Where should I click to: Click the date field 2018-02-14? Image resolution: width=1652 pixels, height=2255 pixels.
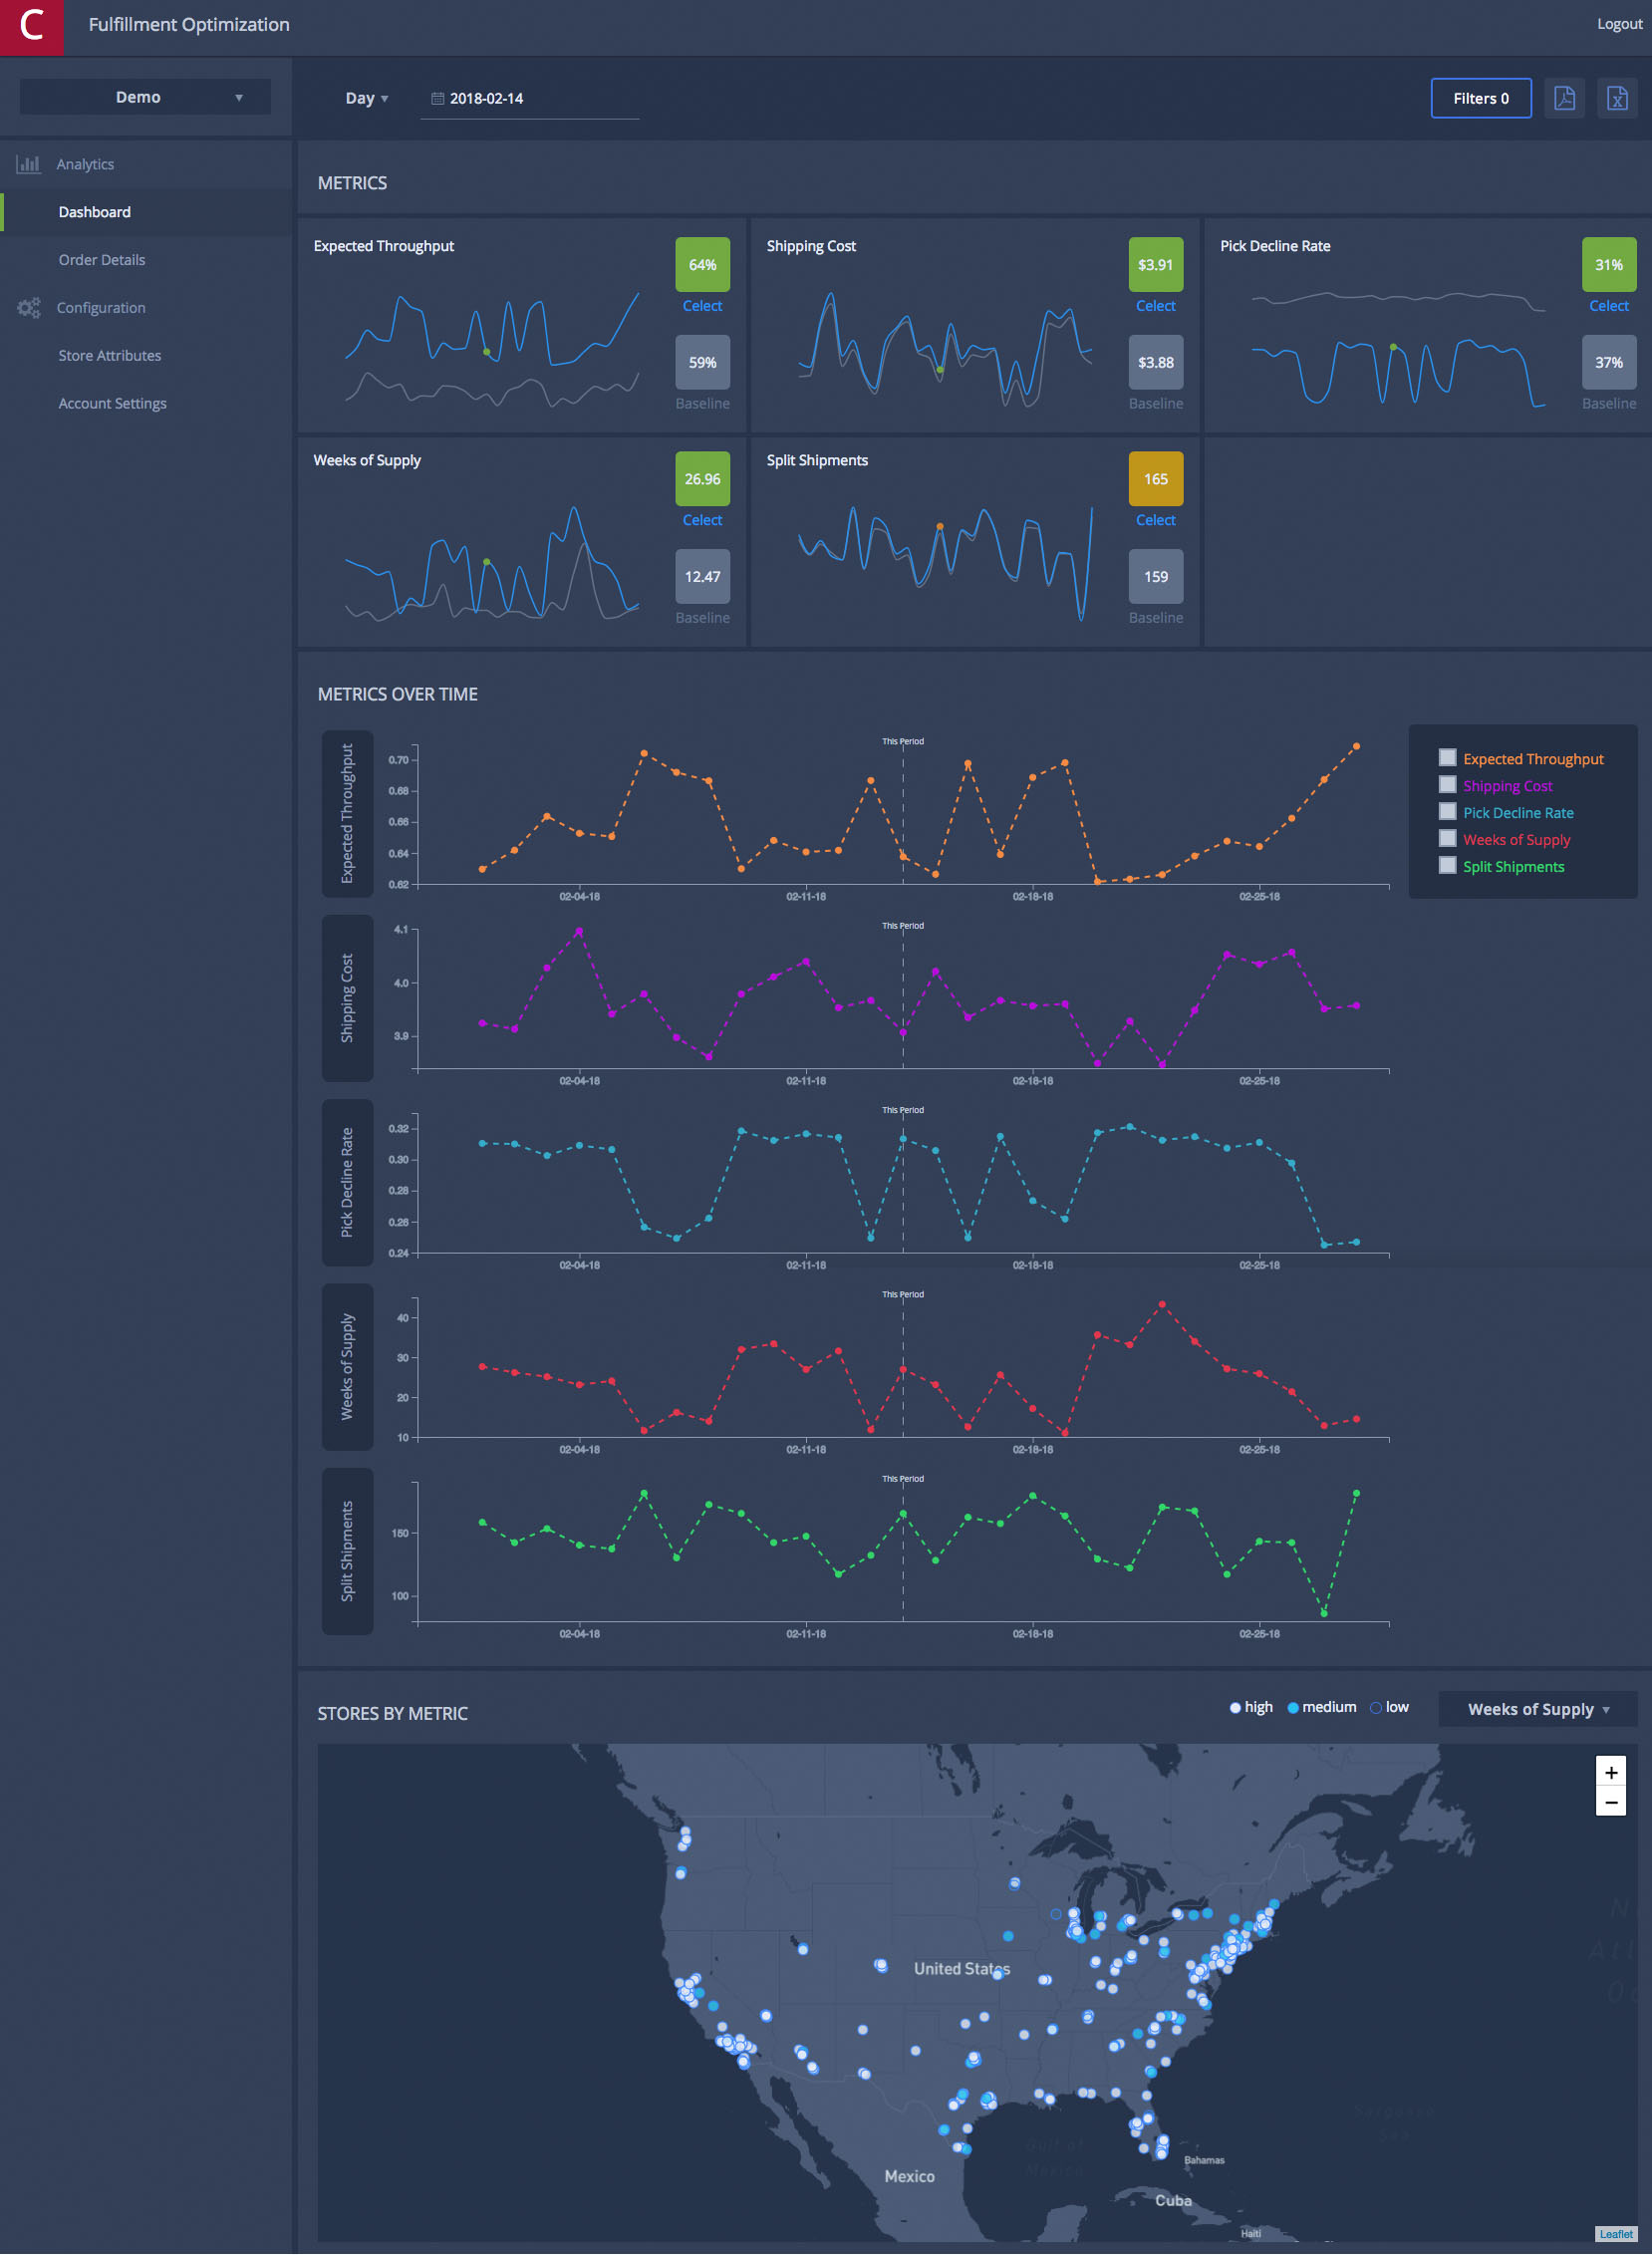pos(529,98)
